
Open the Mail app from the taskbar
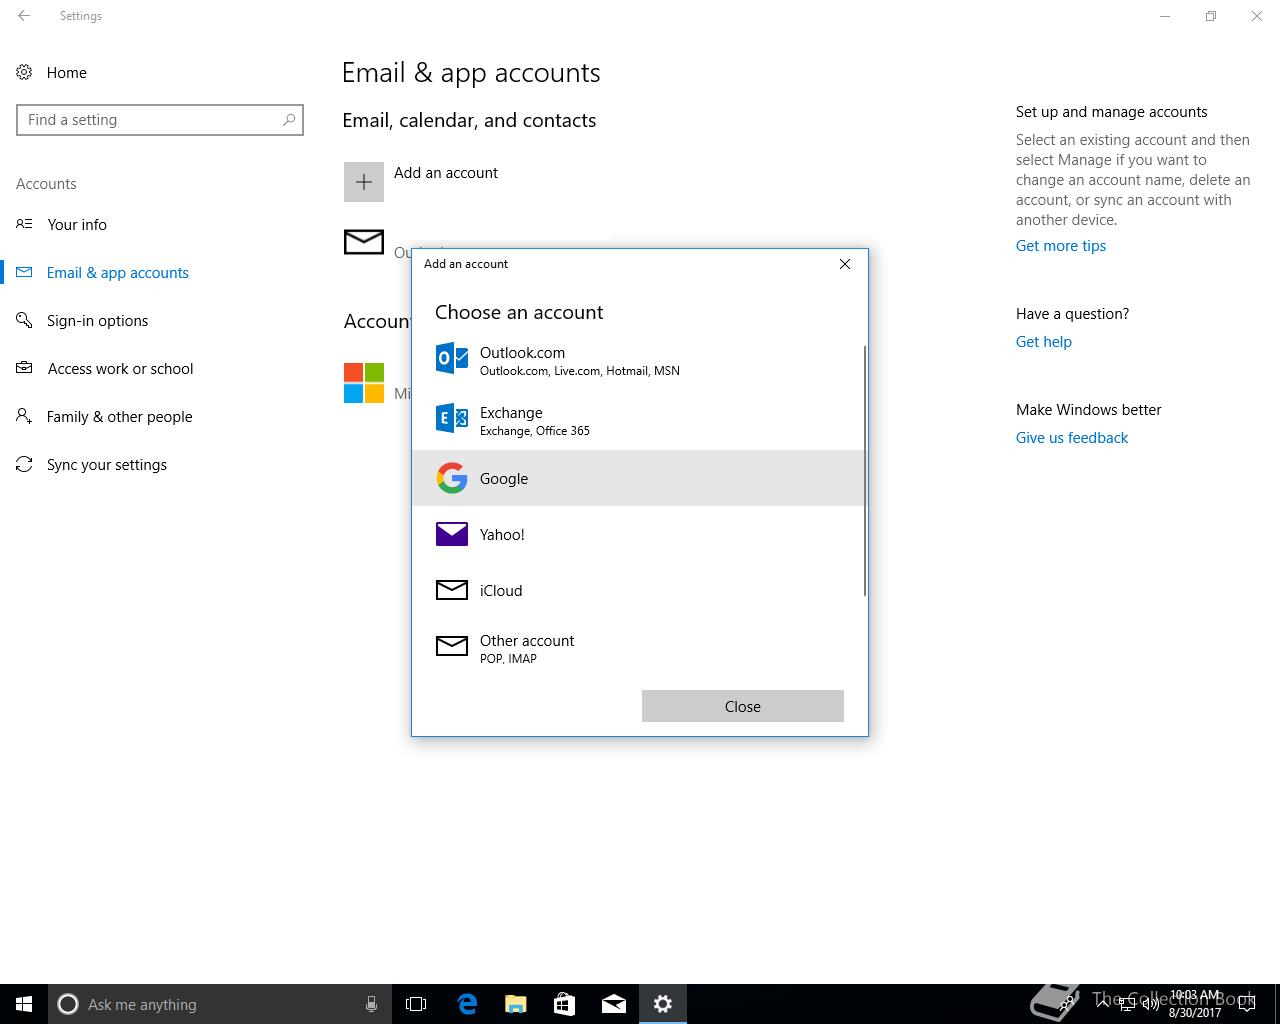point(613,1004)
